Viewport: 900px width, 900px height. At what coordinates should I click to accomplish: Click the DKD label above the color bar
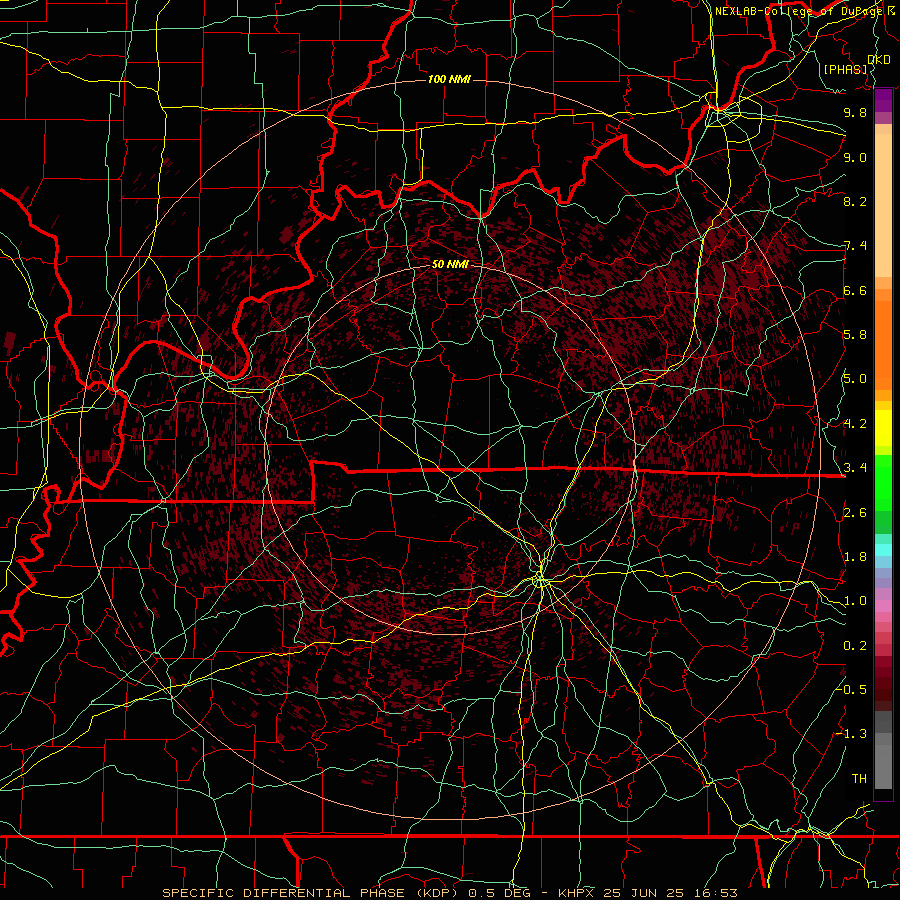point(879,60)
